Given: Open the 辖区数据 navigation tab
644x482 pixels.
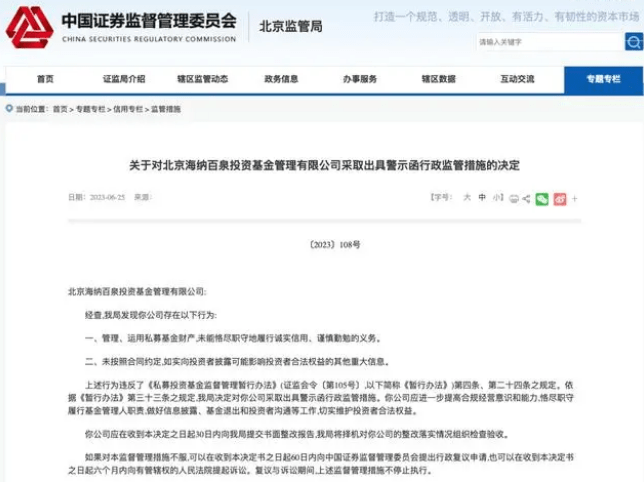Looking at the screenshot, I should pyautogui.click(x=439, y=79).
